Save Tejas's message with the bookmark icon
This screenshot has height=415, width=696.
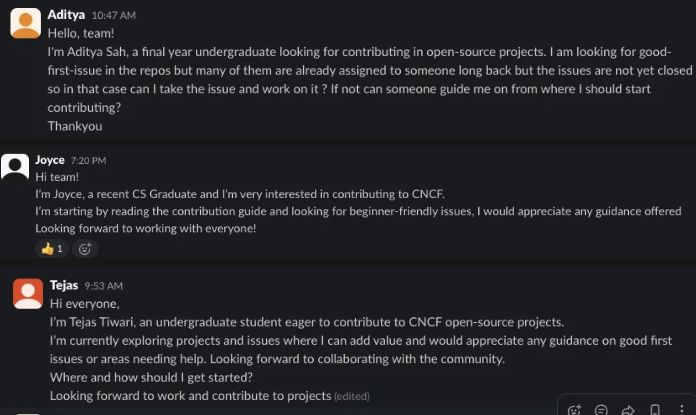click(x=655, y=410)
